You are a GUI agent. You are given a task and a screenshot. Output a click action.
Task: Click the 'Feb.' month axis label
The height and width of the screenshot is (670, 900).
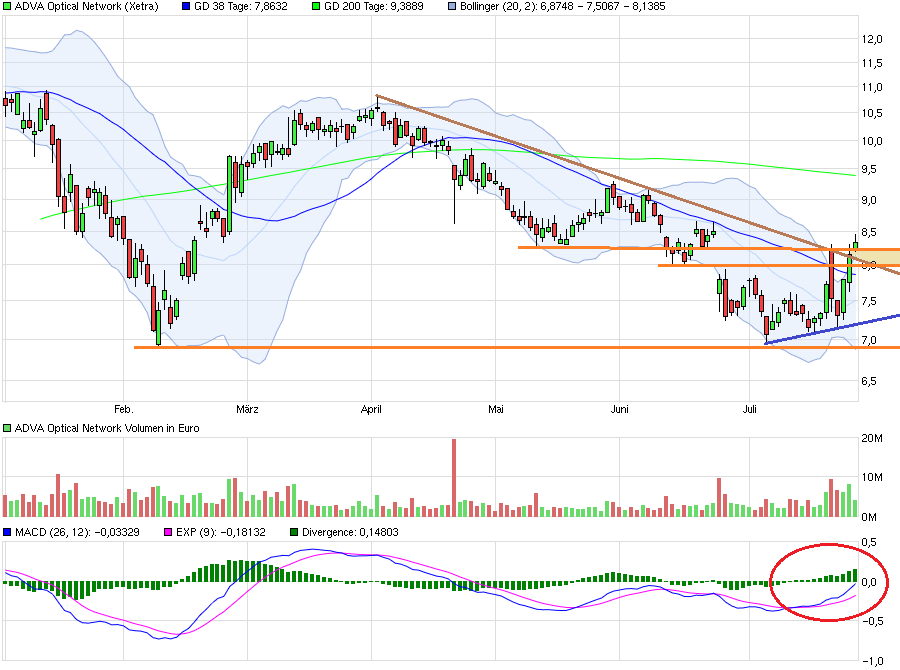coord(123,409)
